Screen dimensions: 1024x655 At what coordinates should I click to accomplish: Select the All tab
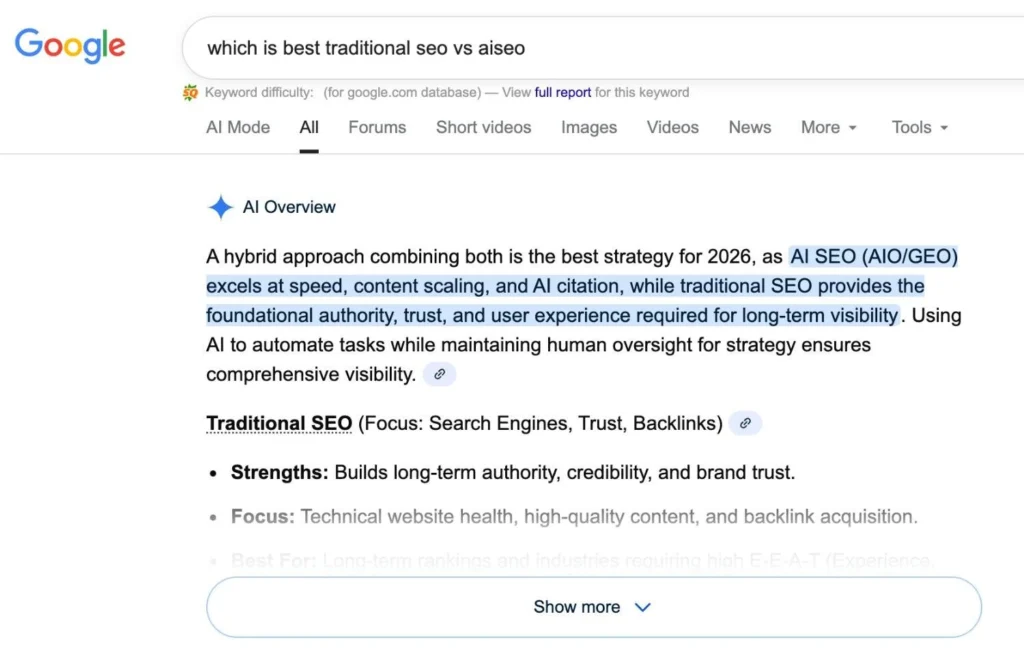coord(308,128)
